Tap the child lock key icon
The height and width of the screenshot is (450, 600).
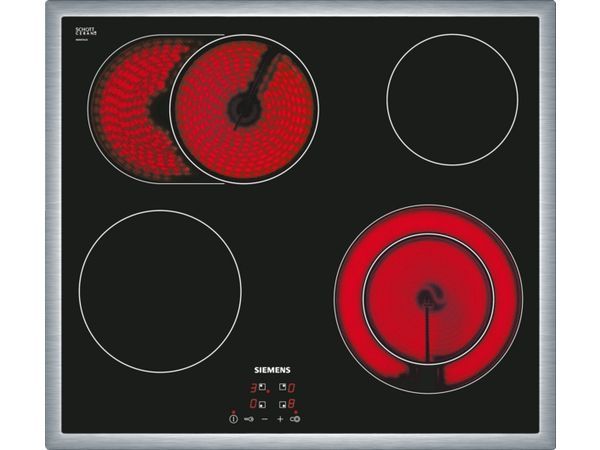249,419
